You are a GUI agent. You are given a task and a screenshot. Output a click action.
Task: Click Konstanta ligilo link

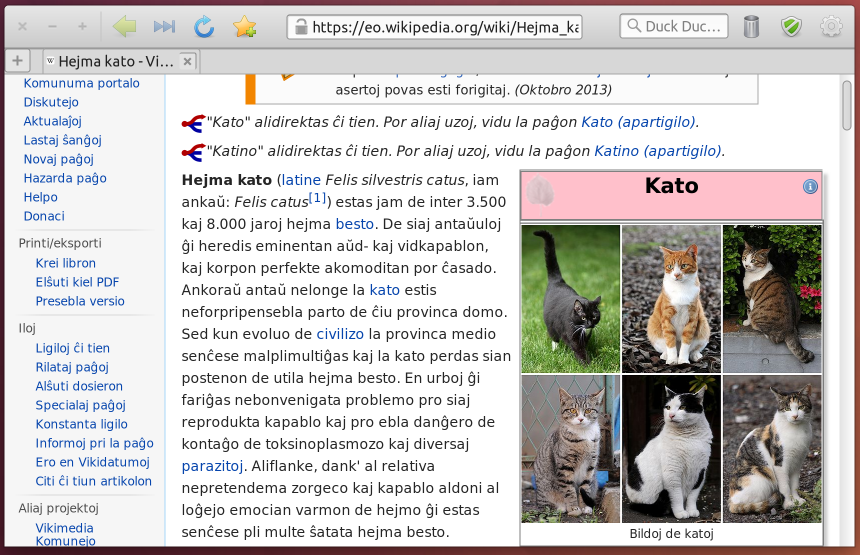pos(81,424)
